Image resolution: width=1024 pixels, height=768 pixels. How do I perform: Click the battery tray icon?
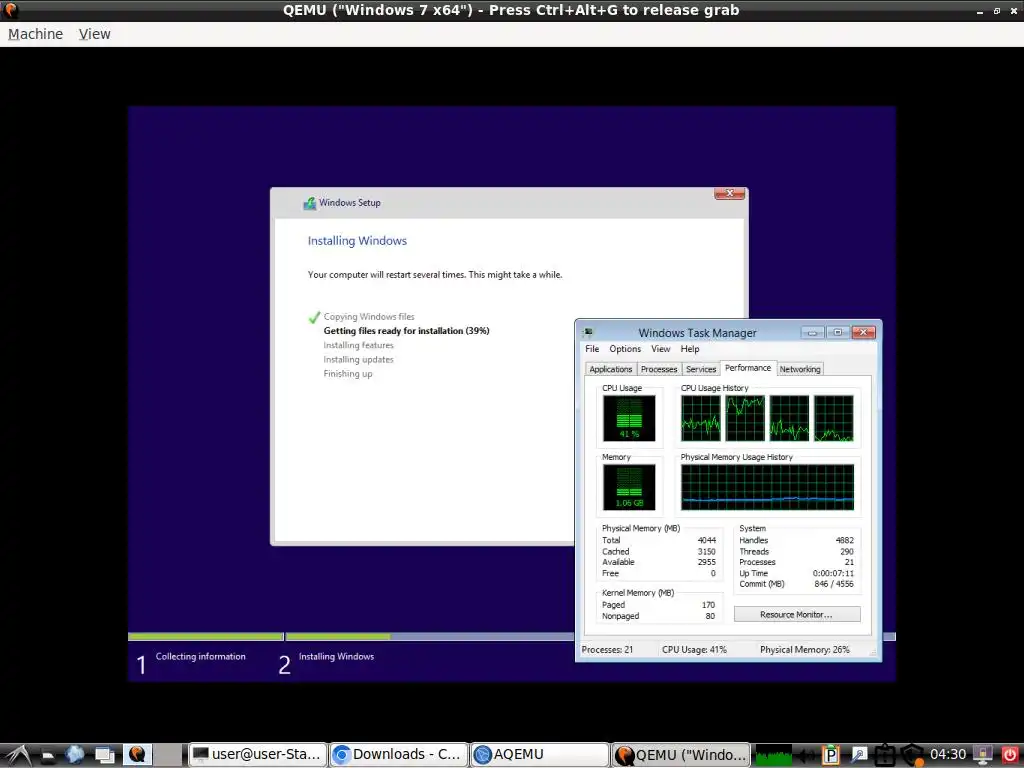click(x=884, y=756)
